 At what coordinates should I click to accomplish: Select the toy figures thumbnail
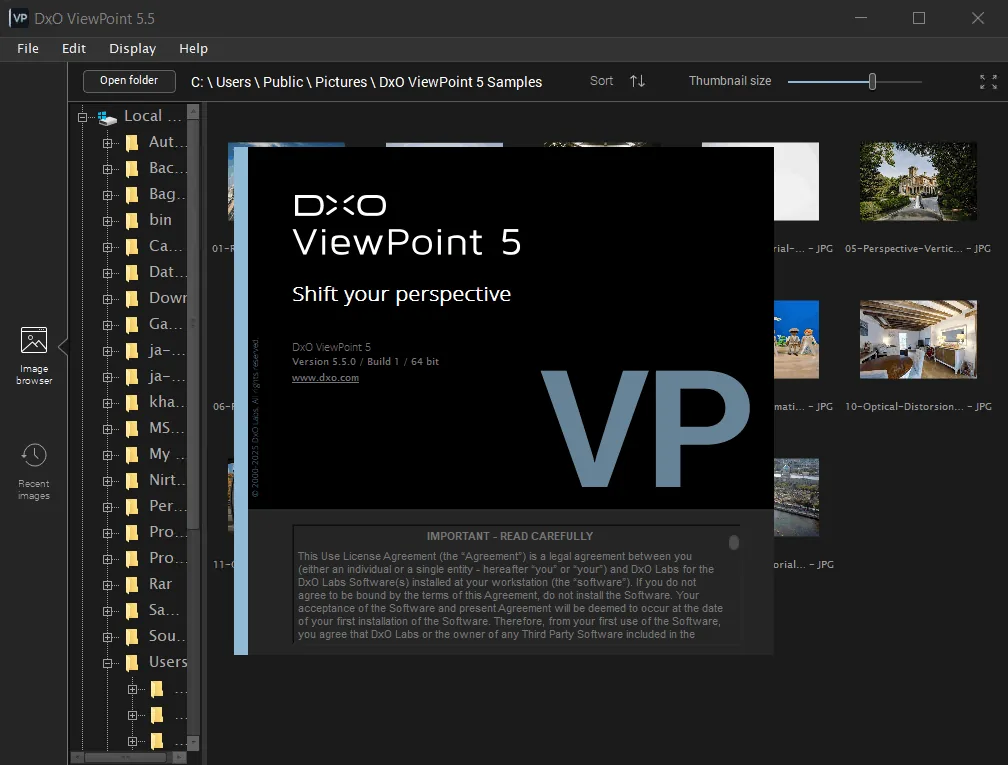click(796, 339)
